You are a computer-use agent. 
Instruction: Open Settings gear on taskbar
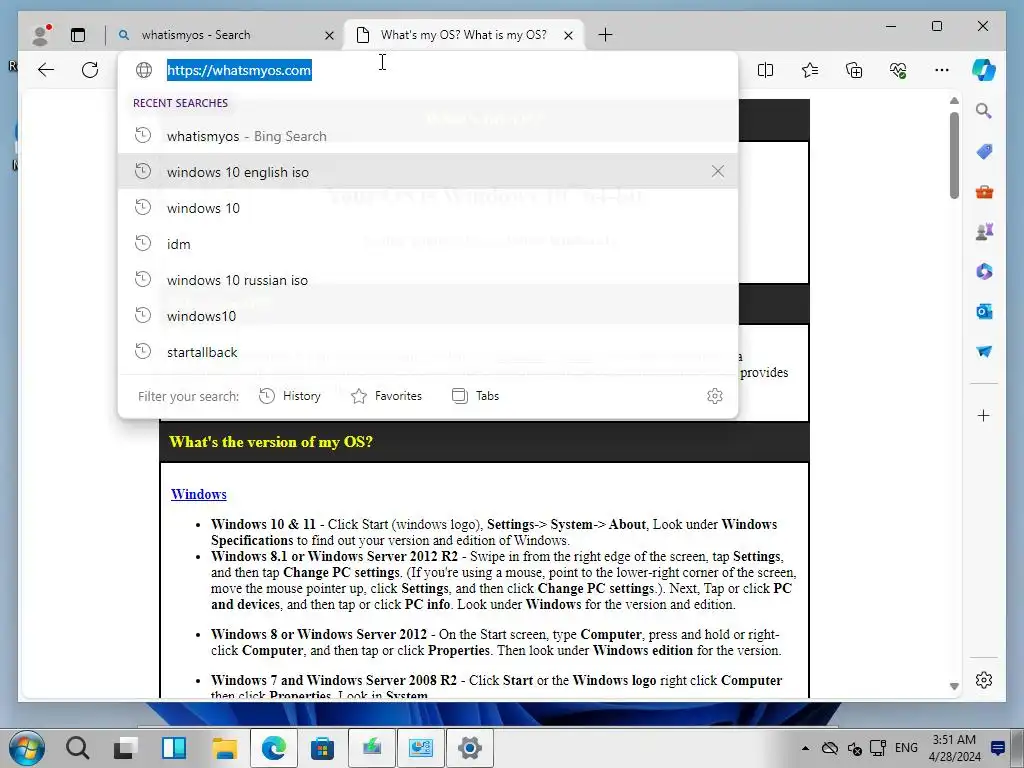click(x=470, y=748)
